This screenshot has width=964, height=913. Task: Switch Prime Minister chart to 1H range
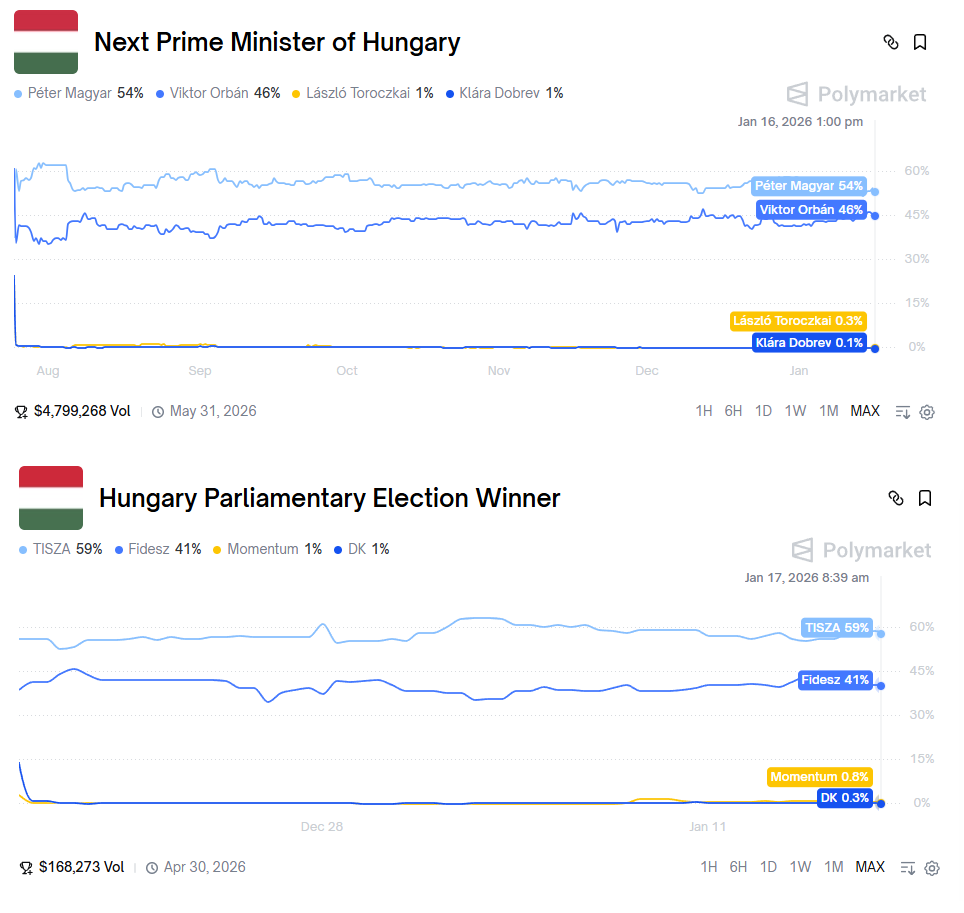[x=704, y=411]
